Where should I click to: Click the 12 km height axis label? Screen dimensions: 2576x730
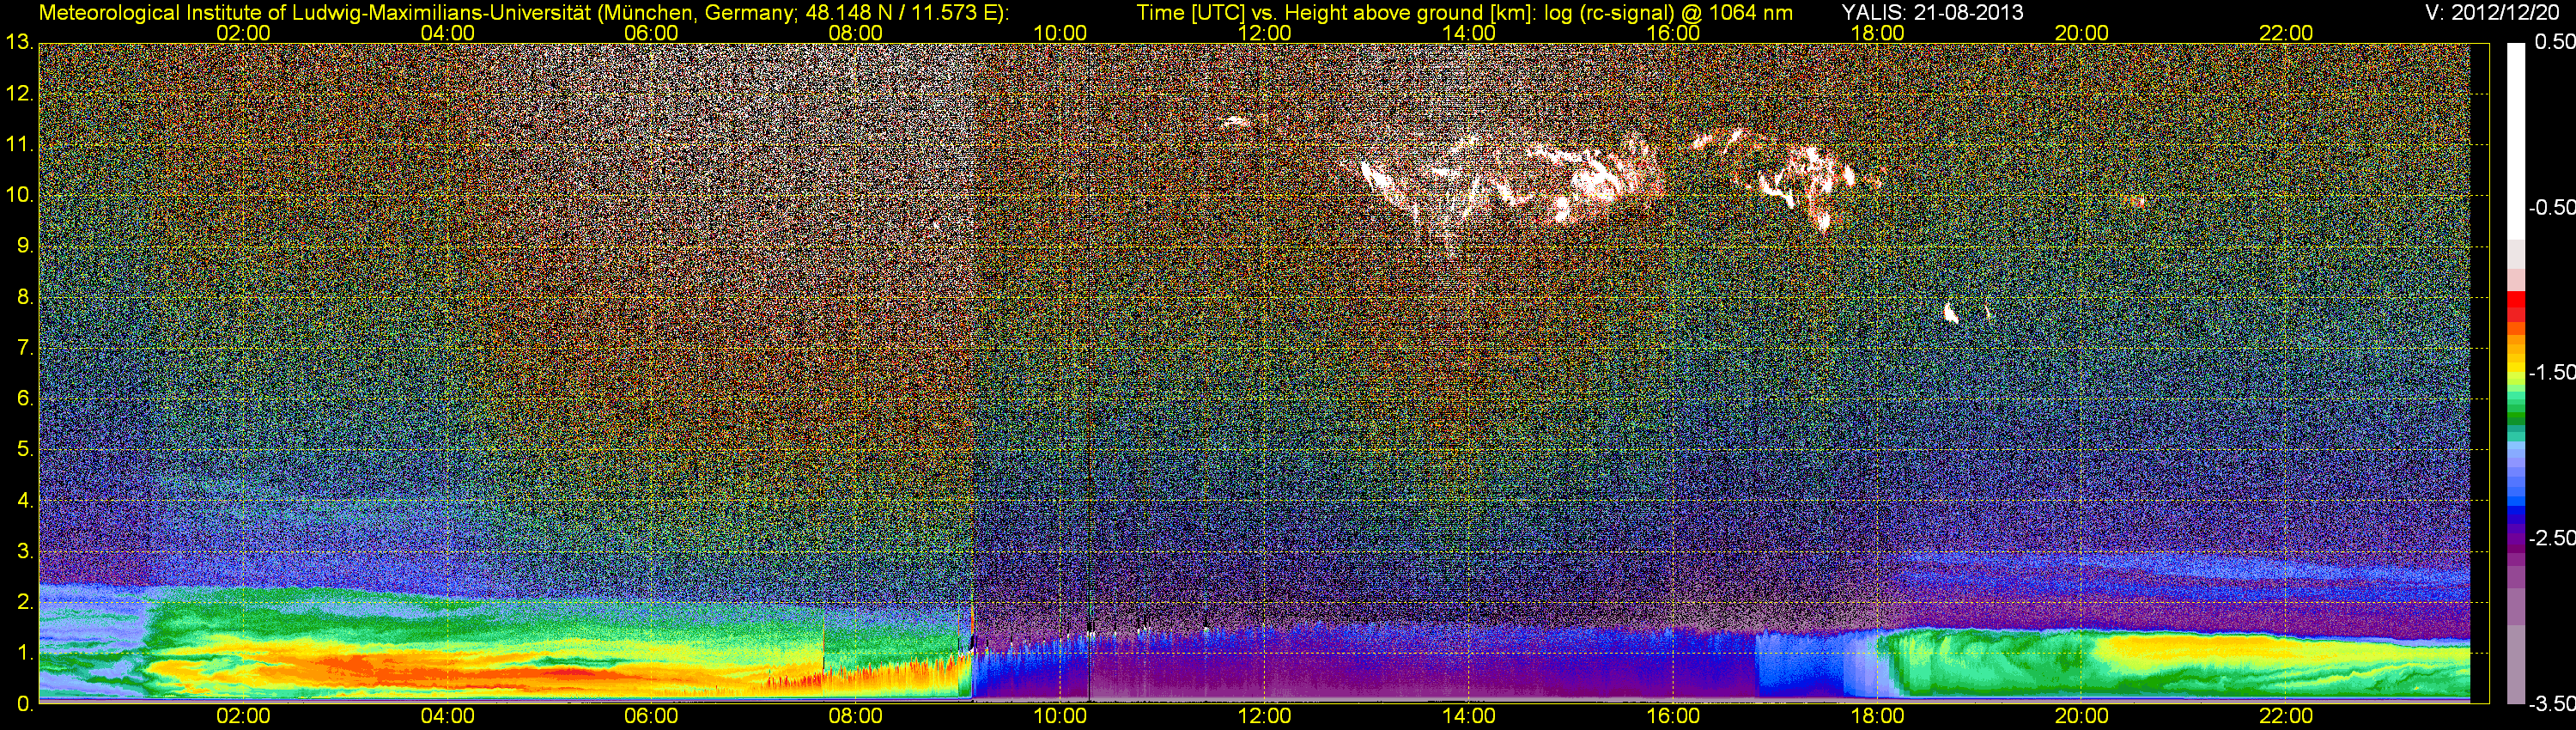[19, 94]
